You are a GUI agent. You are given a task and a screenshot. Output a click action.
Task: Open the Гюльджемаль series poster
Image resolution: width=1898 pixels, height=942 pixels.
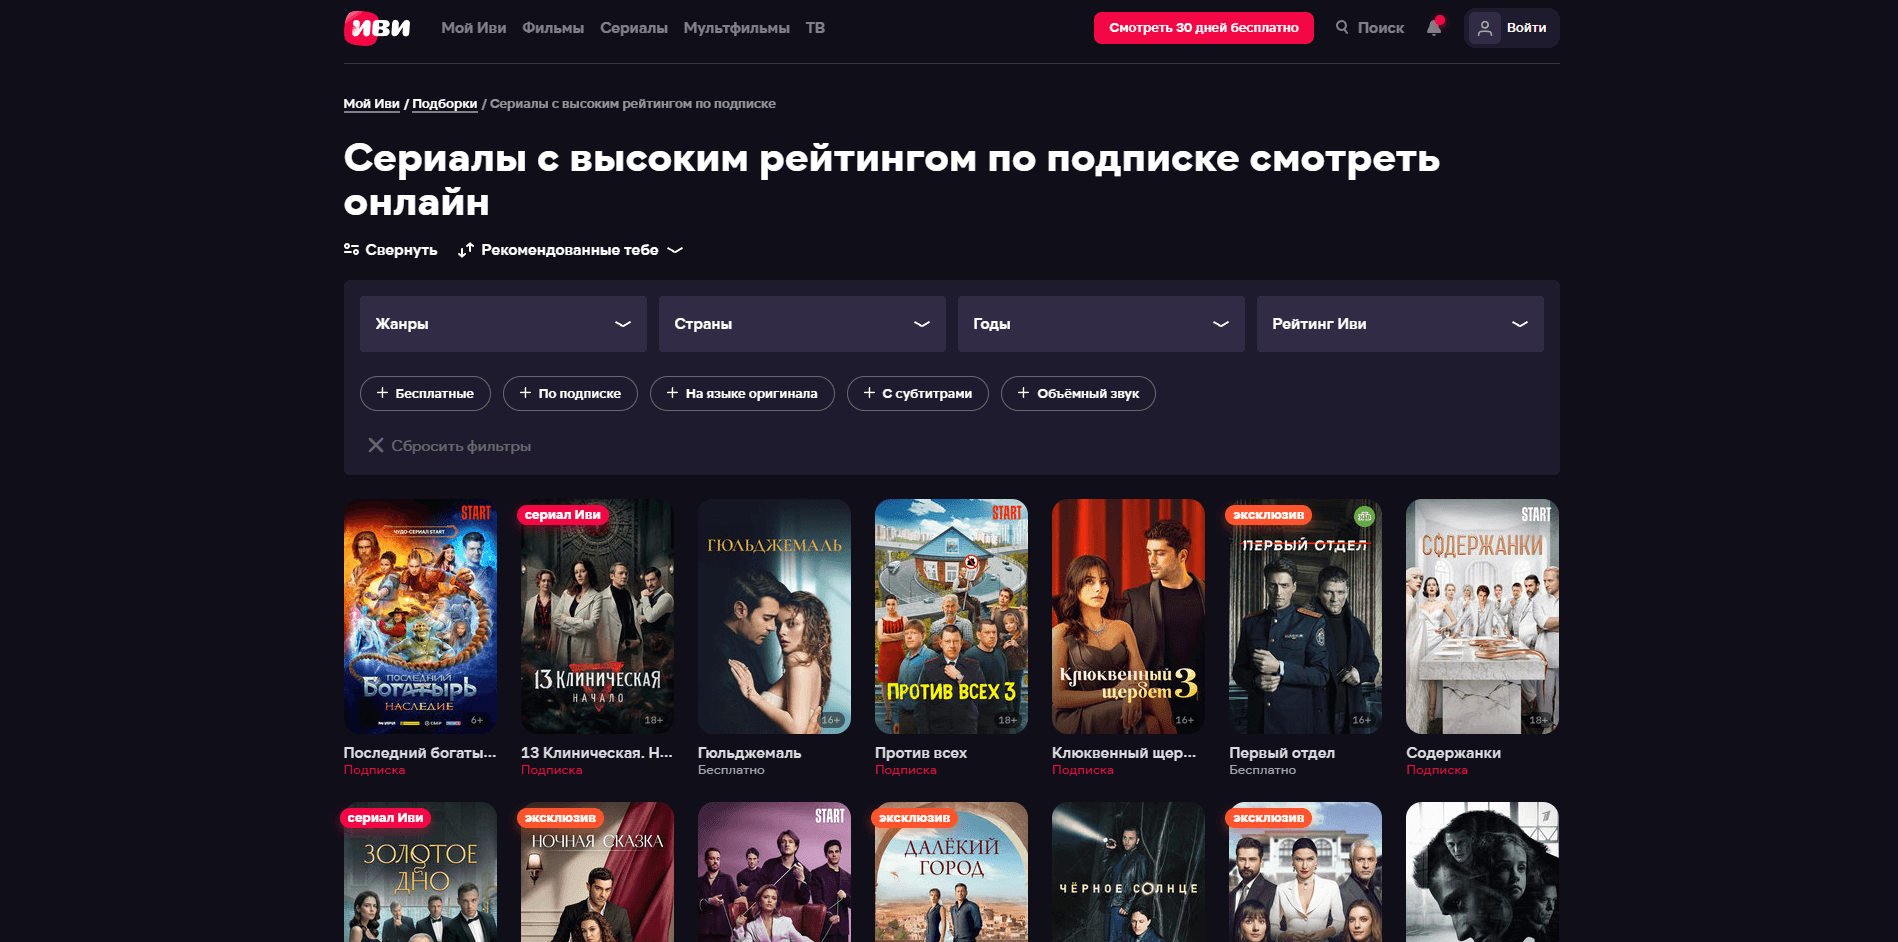click(774, 616)
